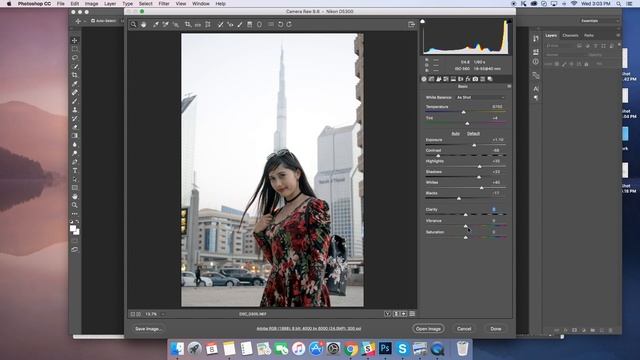Toggle Camera Raw full screen mode
Image resolution: width=640 pixels, height=360 pixels.
click(x=411, y=24)
